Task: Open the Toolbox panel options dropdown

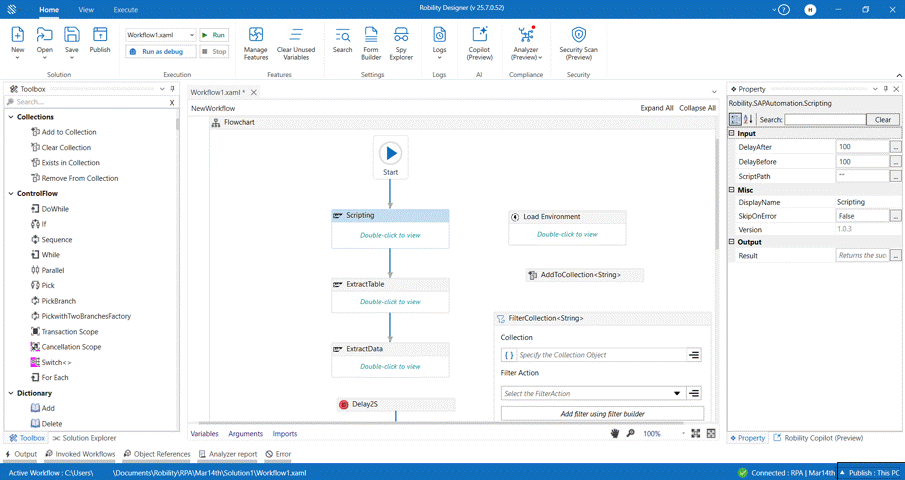Action: pyautogui.click(x=162, y=89)
